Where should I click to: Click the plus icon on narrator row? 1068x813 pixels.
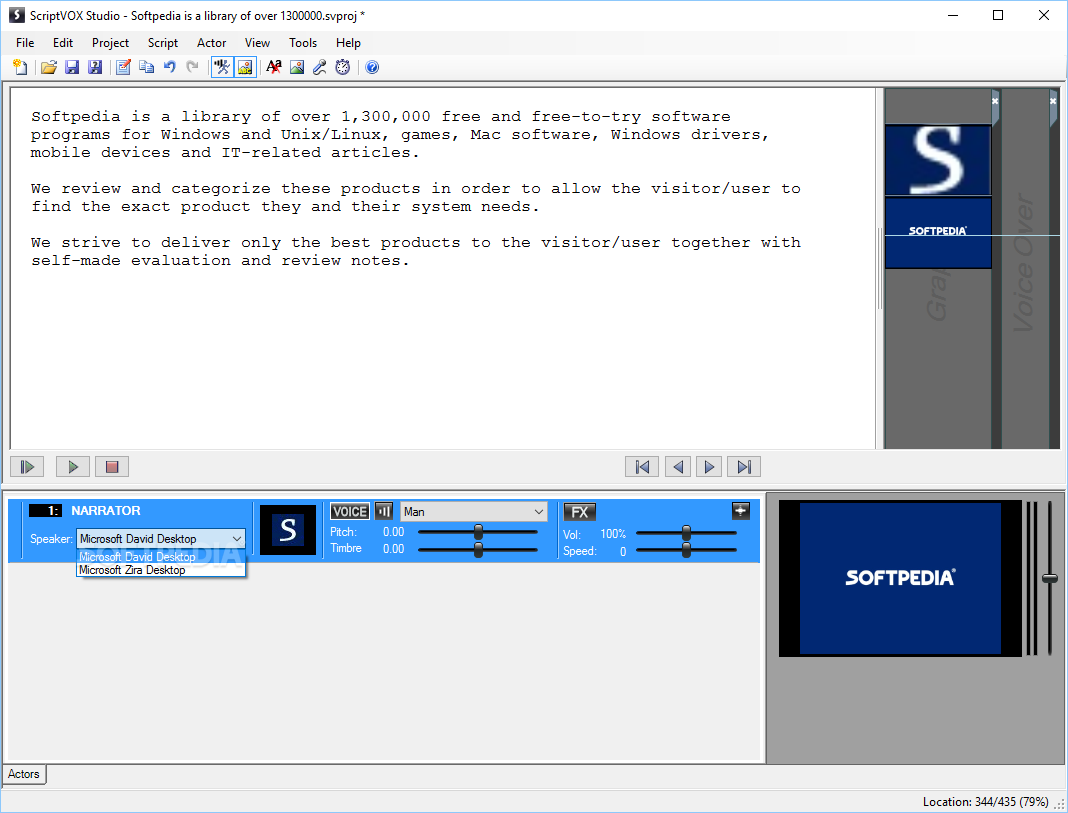click(x=740, y=511)
